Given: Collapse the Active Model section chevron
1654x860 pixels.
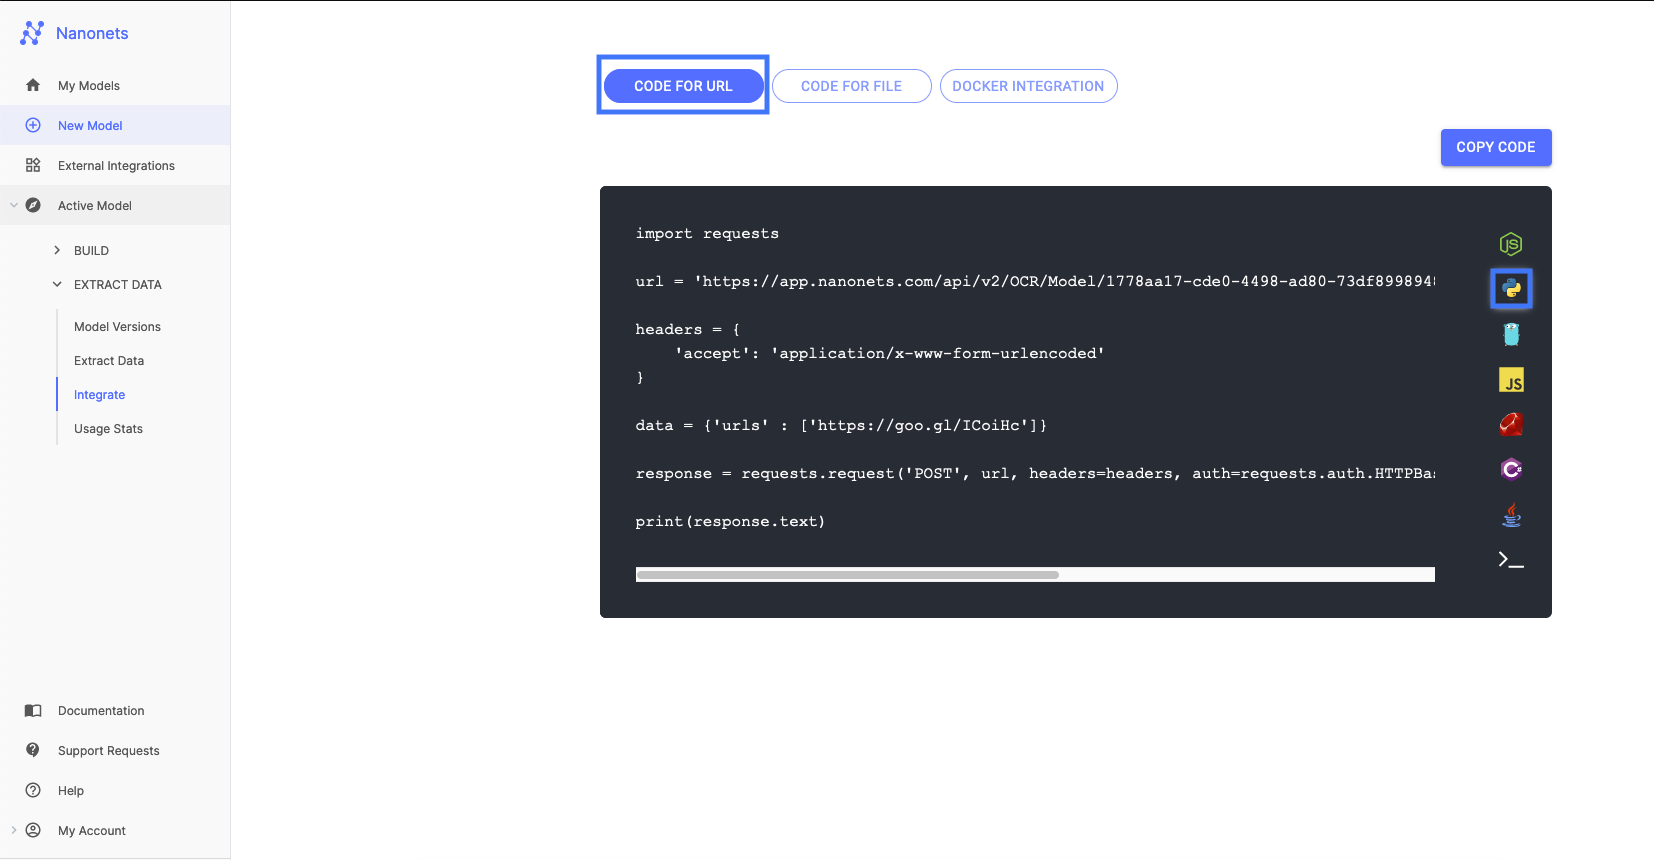Looking at the screenshot, I should pyautogui.click(x=13, y=205).
